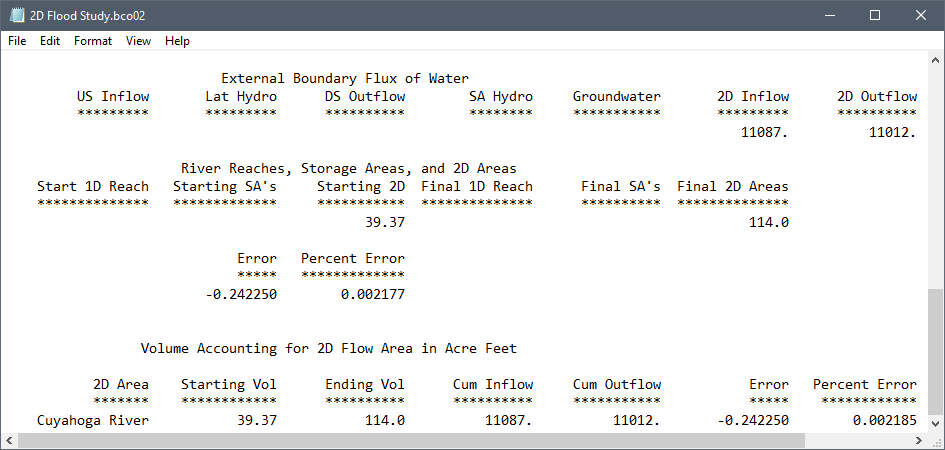Click the External Boundary Flux of Water heading
The width and height of the screenshot is (945, 450).
(344, 78)
